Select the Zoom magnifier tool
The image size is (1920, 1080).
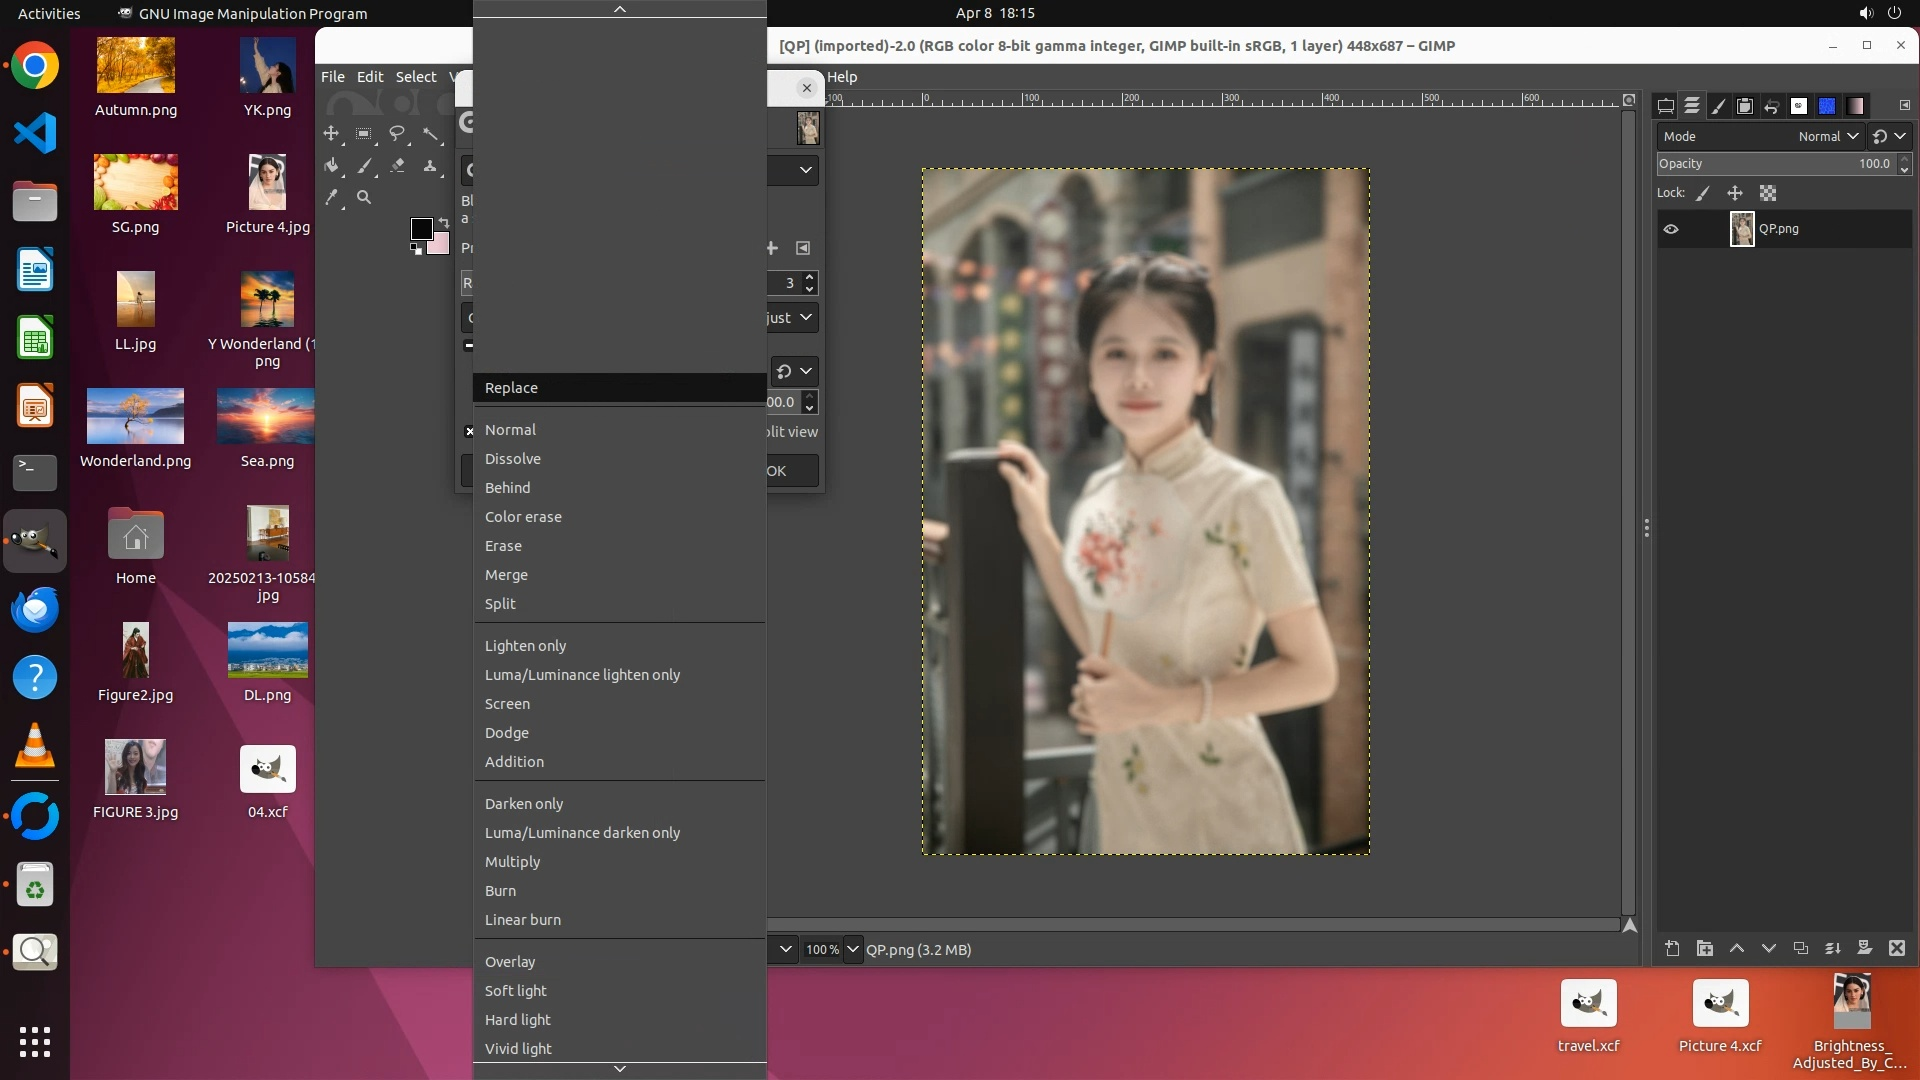[x=364, y=198]
